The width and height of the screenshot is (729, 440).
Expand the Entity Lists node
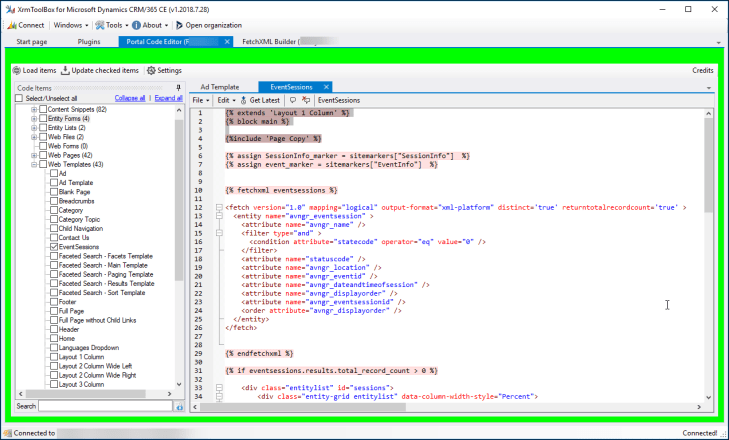pos(34,127)
